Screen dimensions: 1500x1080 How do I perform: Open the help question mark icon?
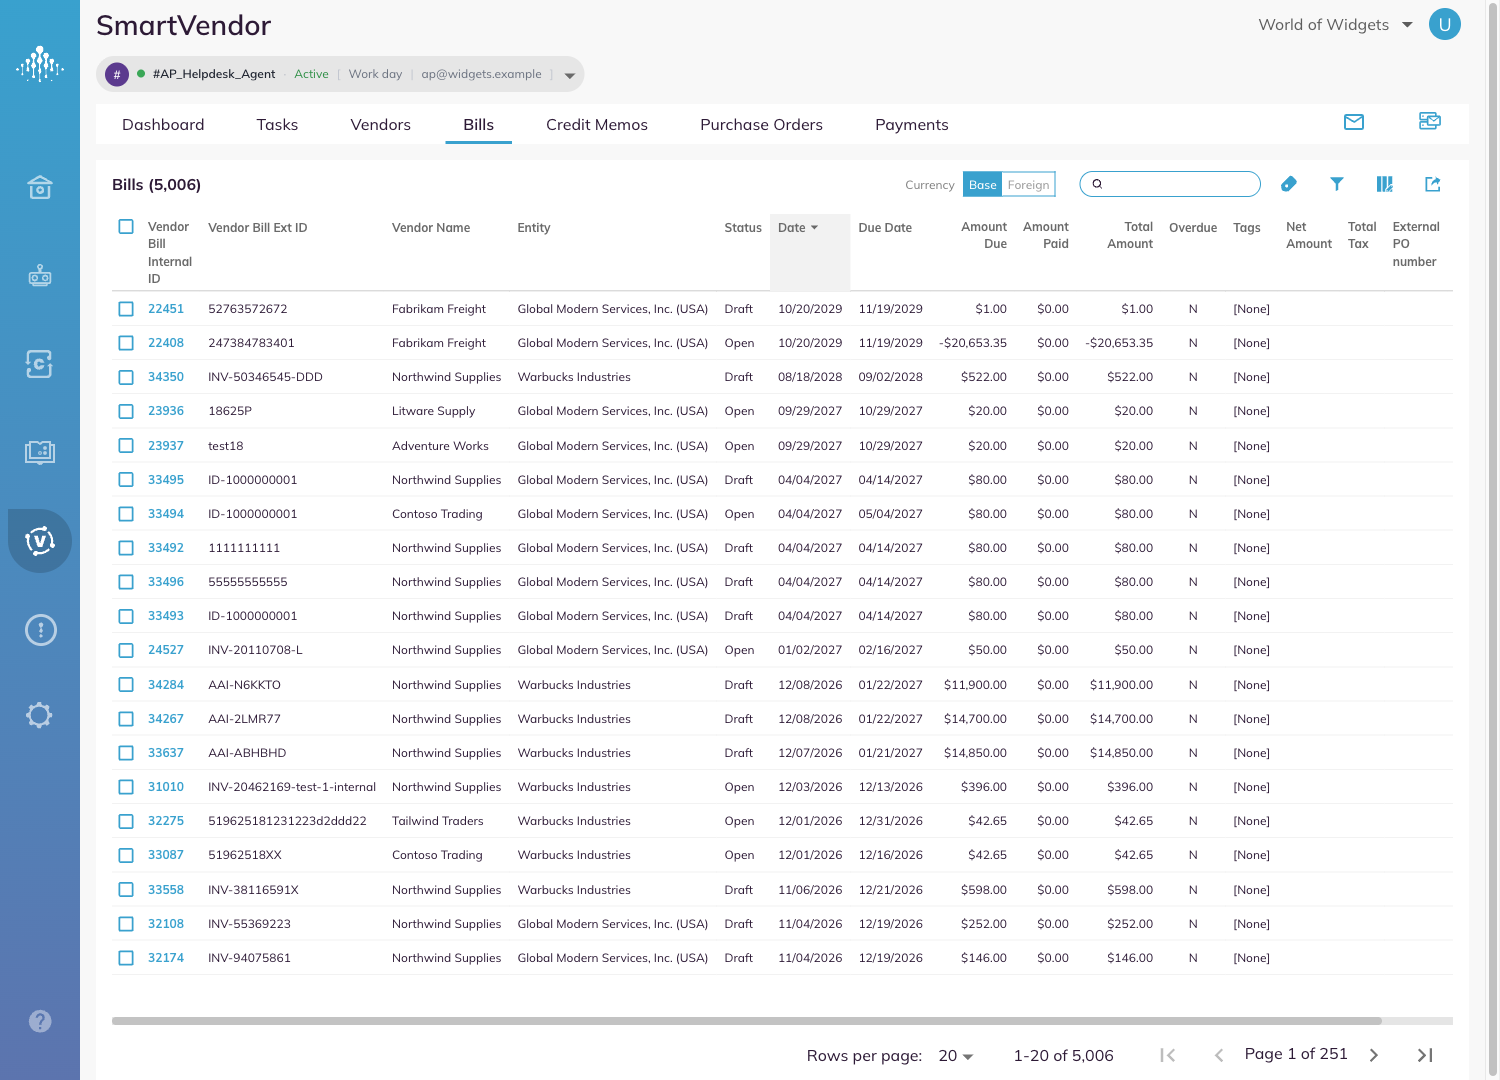coord(40,1021)
